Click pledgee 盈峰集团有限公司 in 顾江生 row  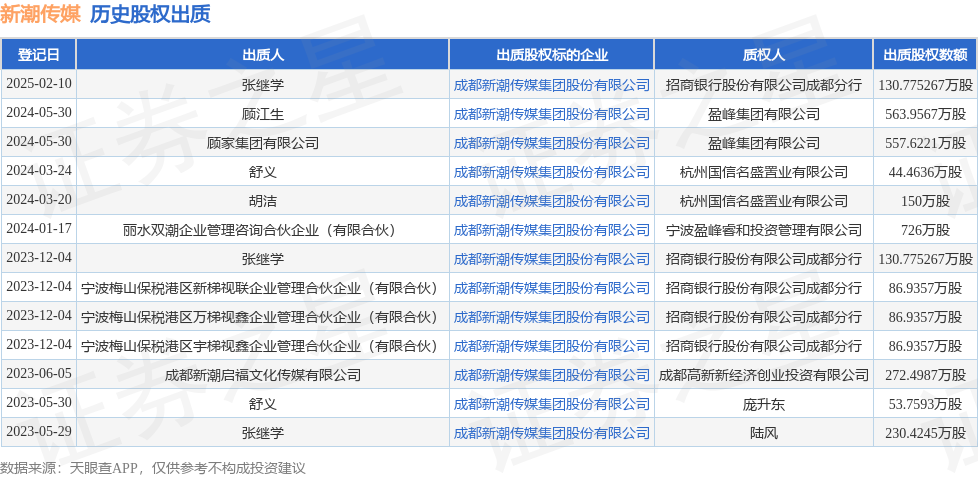[x=763, y=114]
